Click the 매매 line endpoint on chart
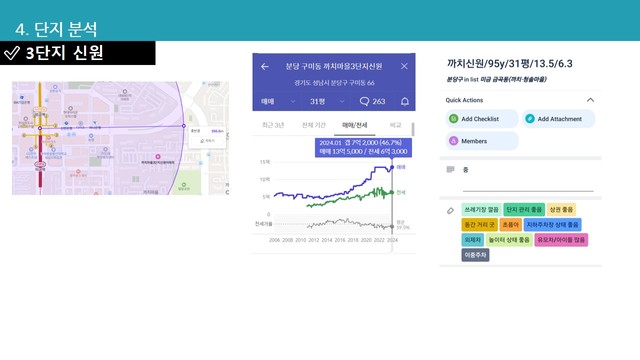 coord(392,167)
